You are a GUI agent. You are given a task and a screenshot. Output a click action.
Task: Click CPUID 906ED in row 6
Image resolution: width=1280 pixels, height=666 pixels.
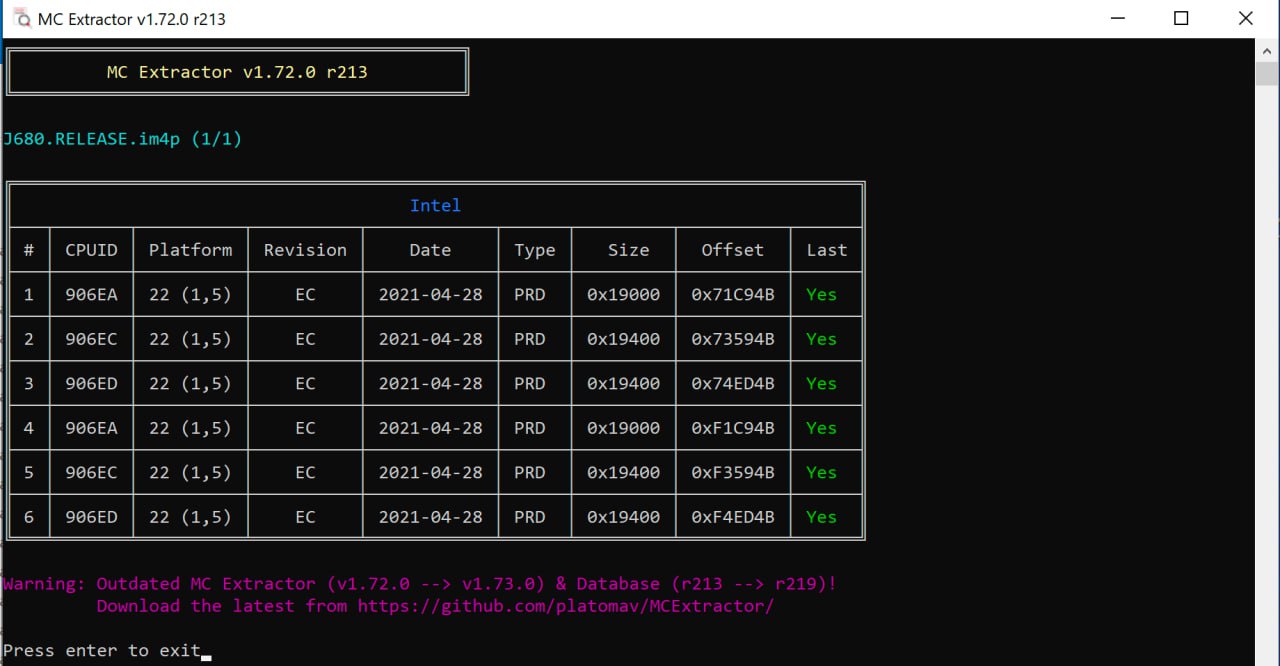[91, 517]
